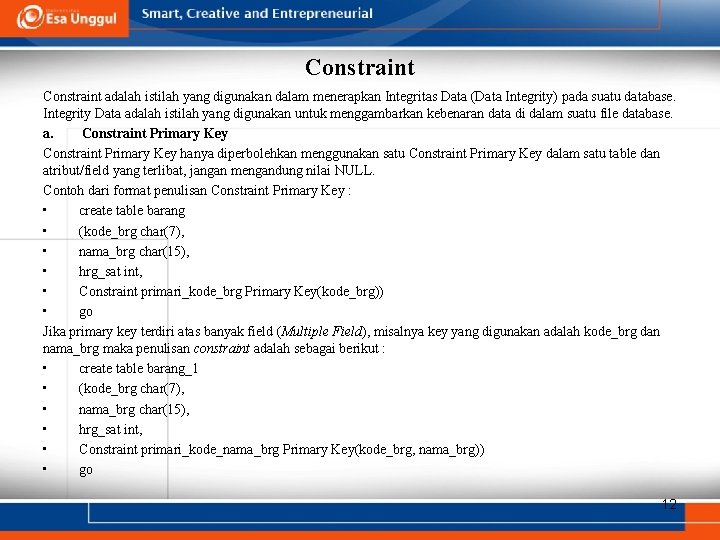Click sentence starting 'Contoh dari format penulisan'

pos(197,191)
